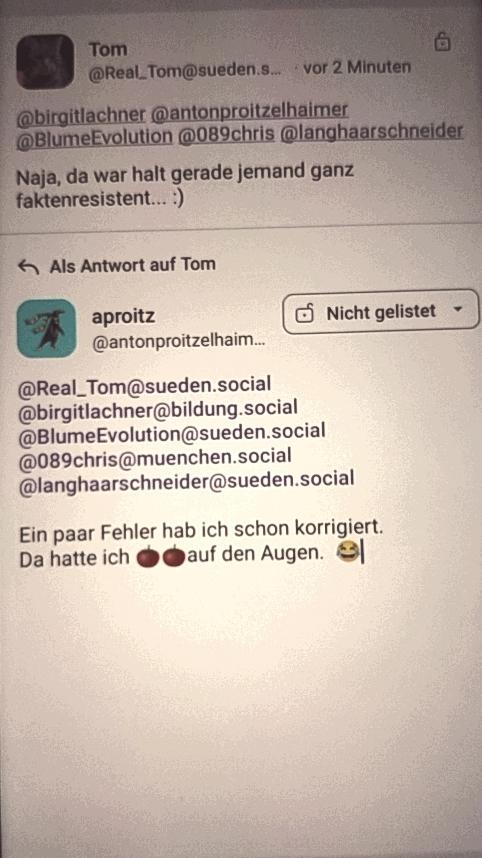482x858 pixels.
Task: Click the @Real_Tom@sueden.social line in reply text
Action: coord(144,386)
